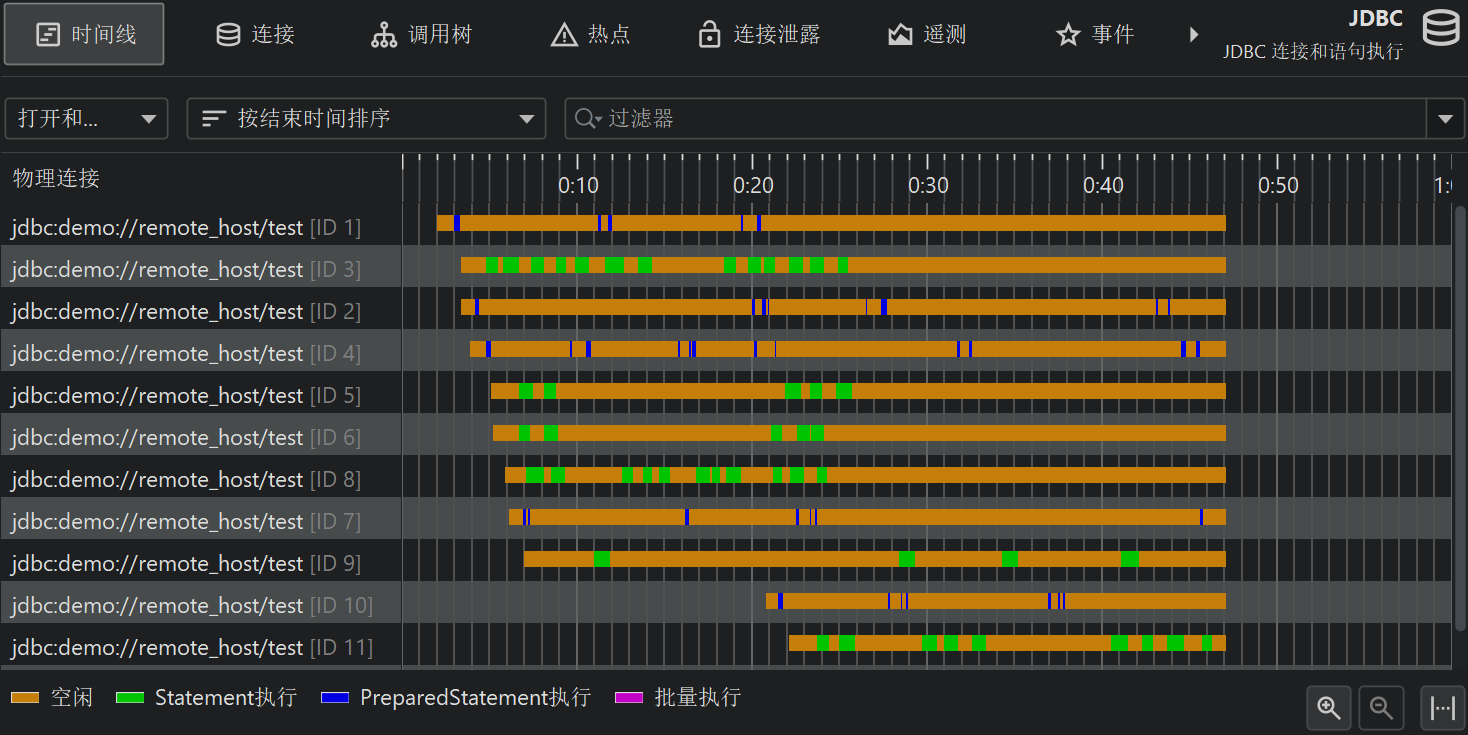Click the search icon in filter box

pos(586,119)
